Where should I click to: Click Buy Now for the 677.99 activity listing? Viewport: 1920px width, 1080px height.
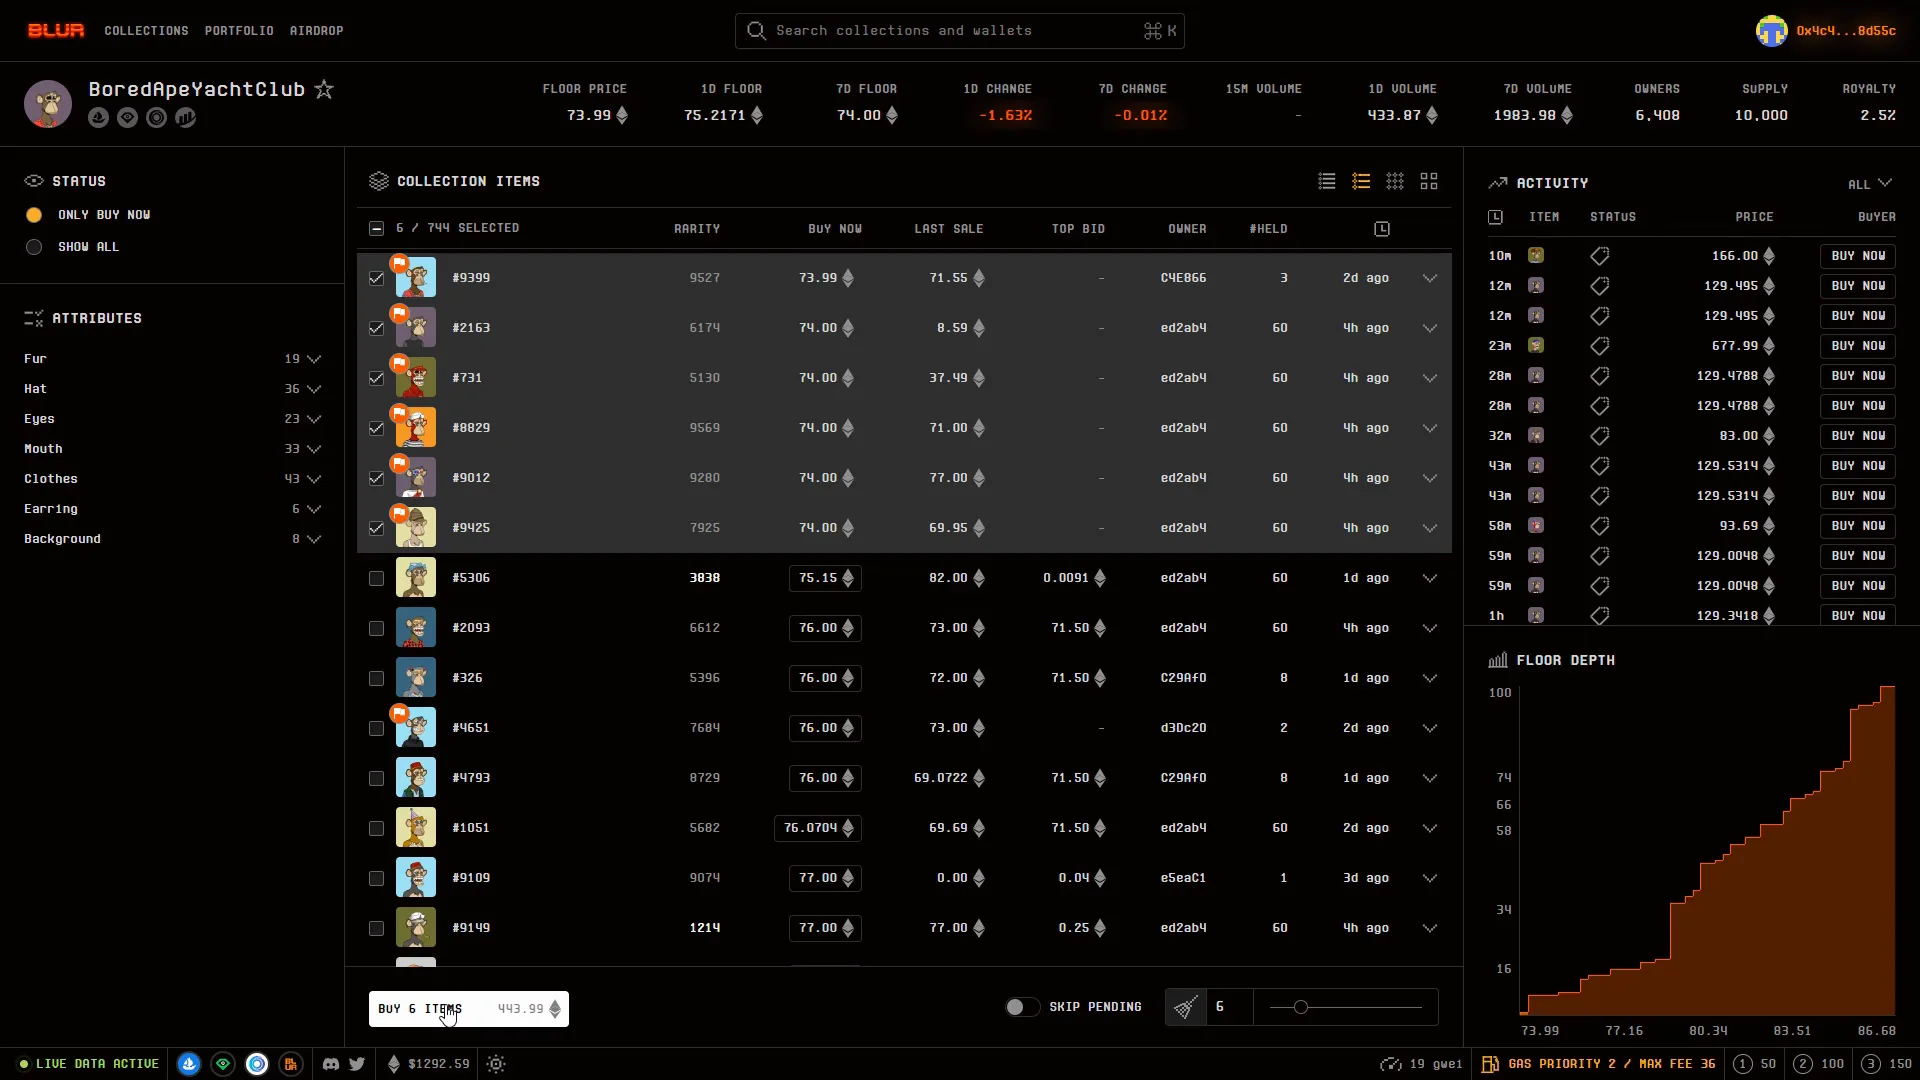pos(1858,346)
